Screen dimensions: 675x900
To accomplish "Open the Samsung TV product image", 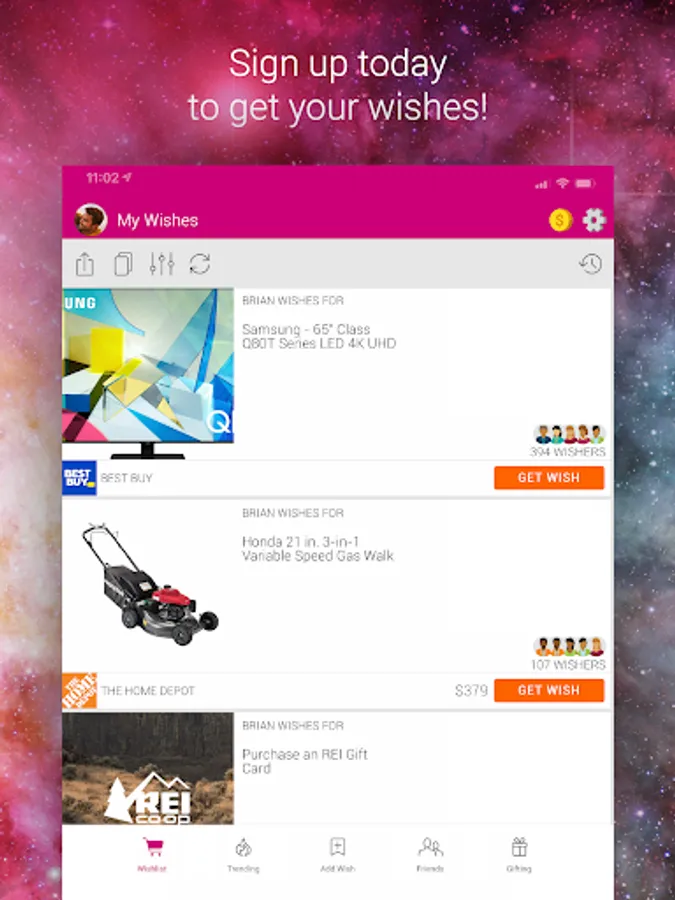I will coord(148,374).
